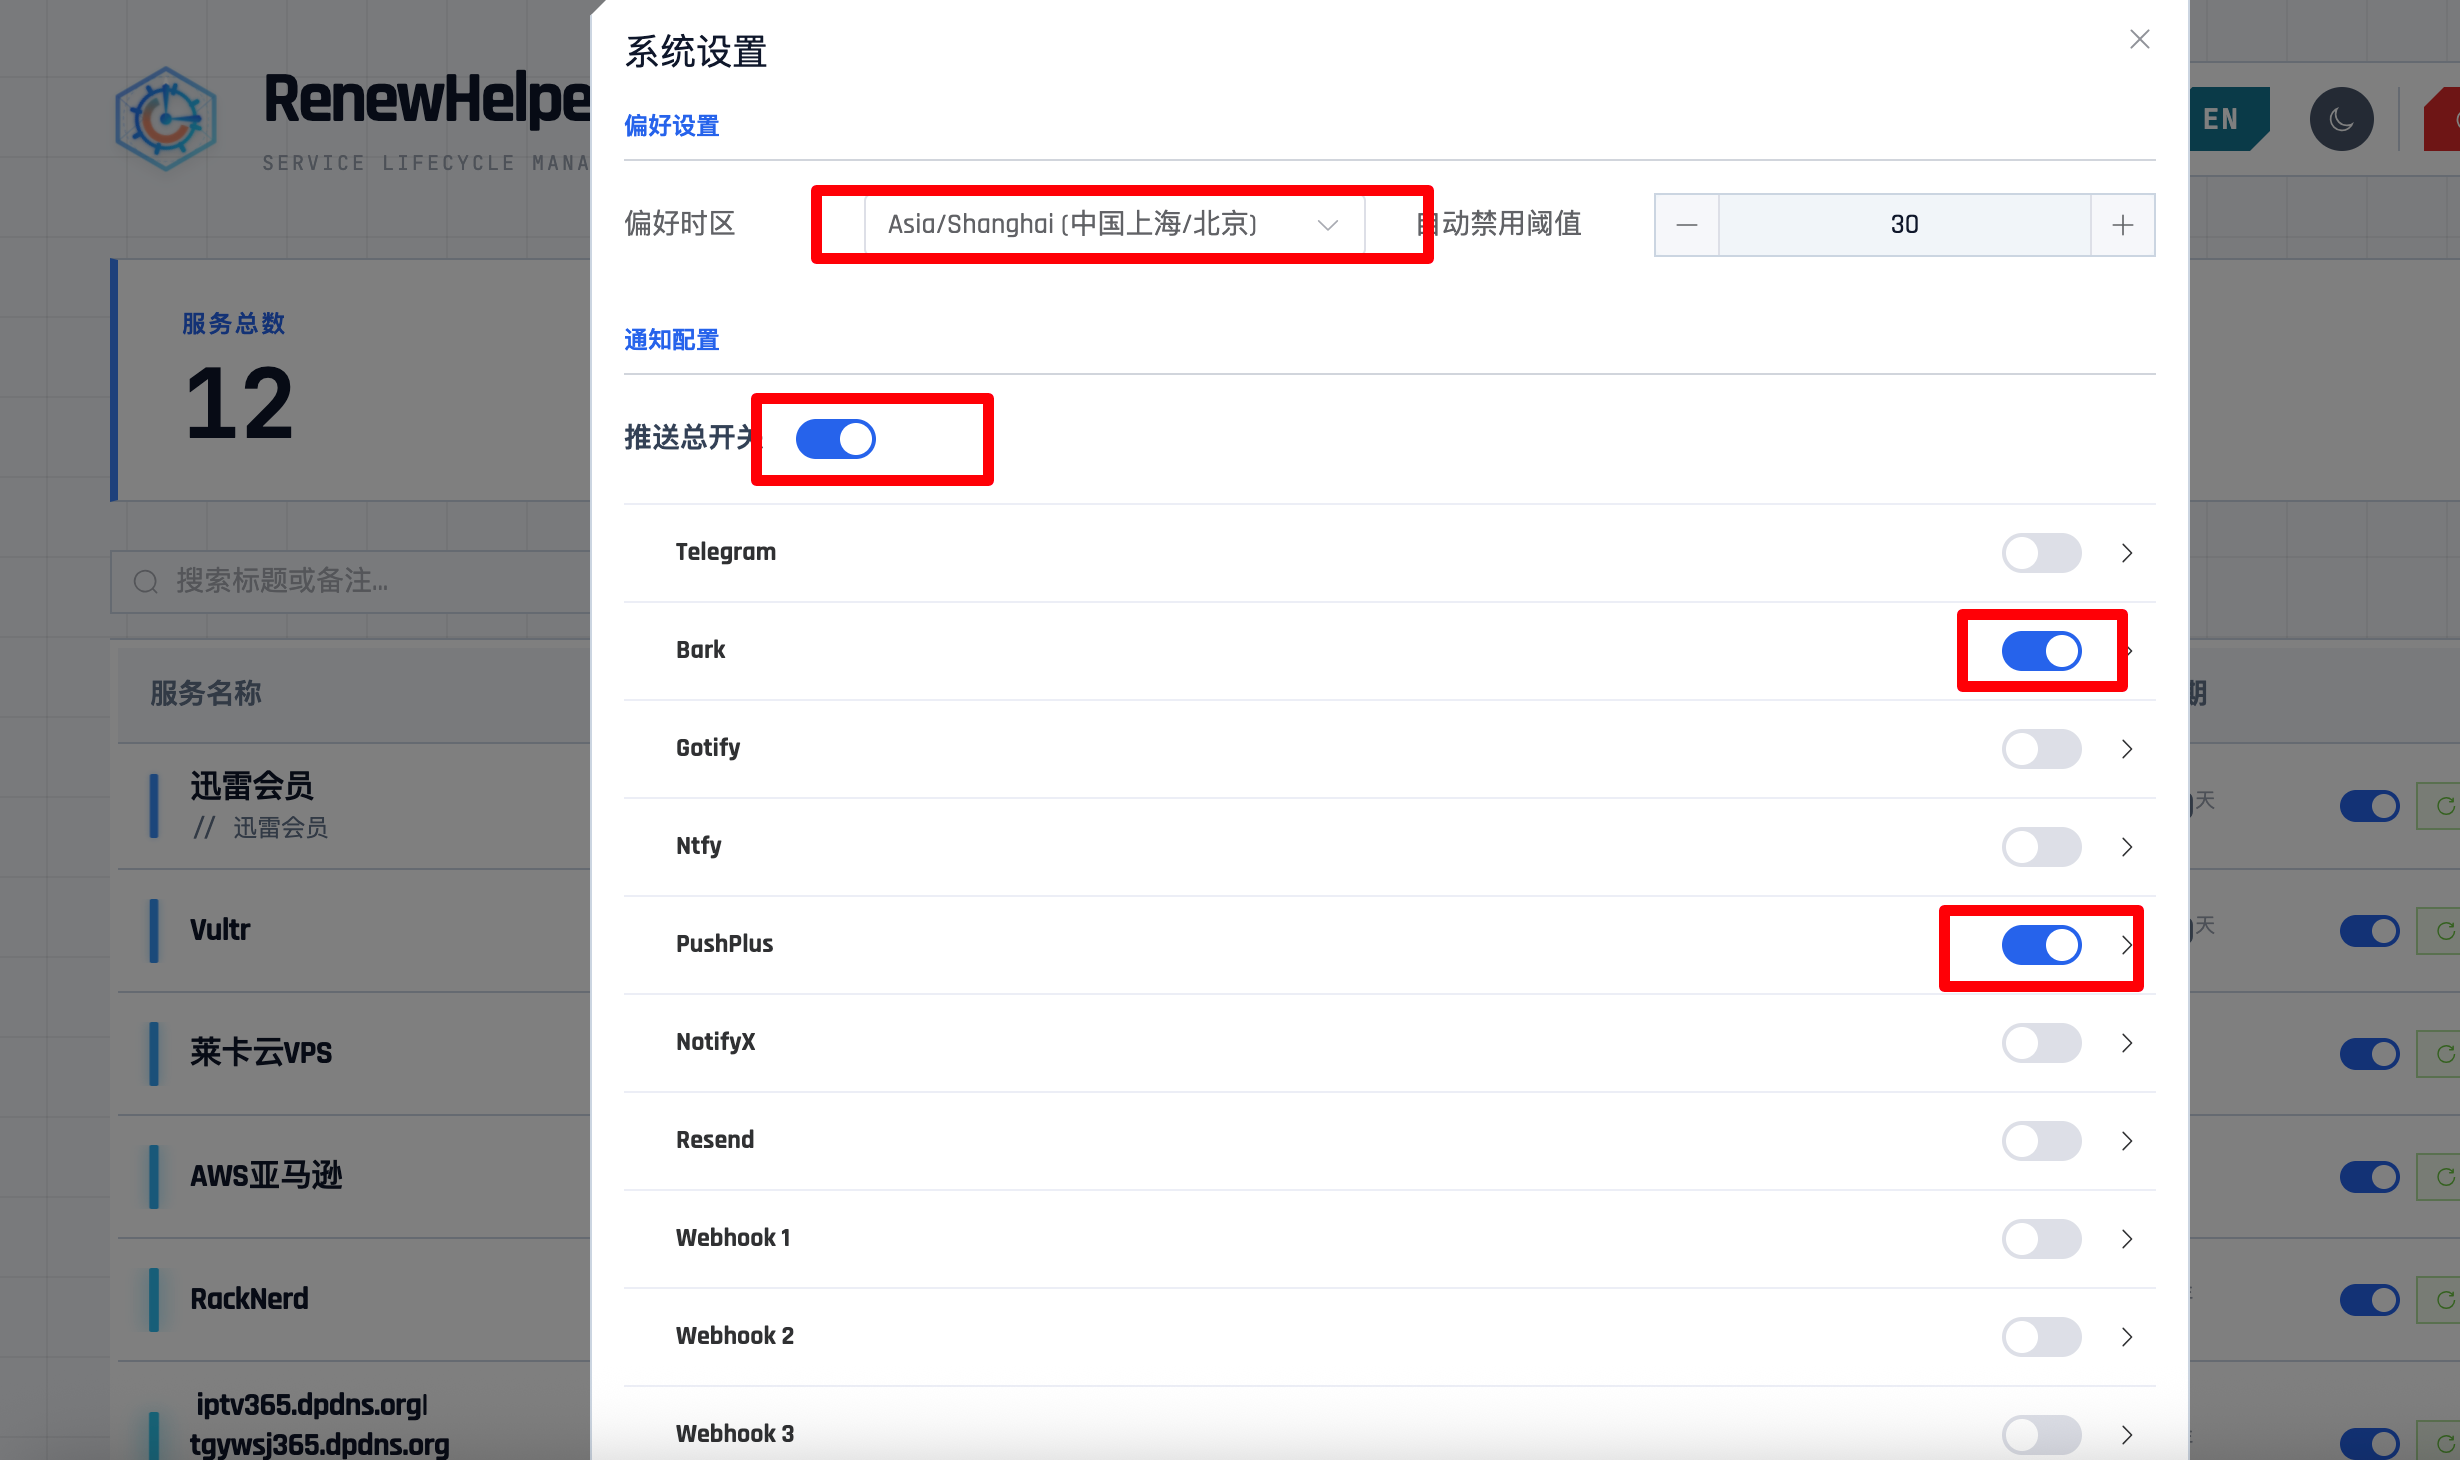
Task: Click the minus icon for auto-disable threshold
Action: pos(1687,225)
